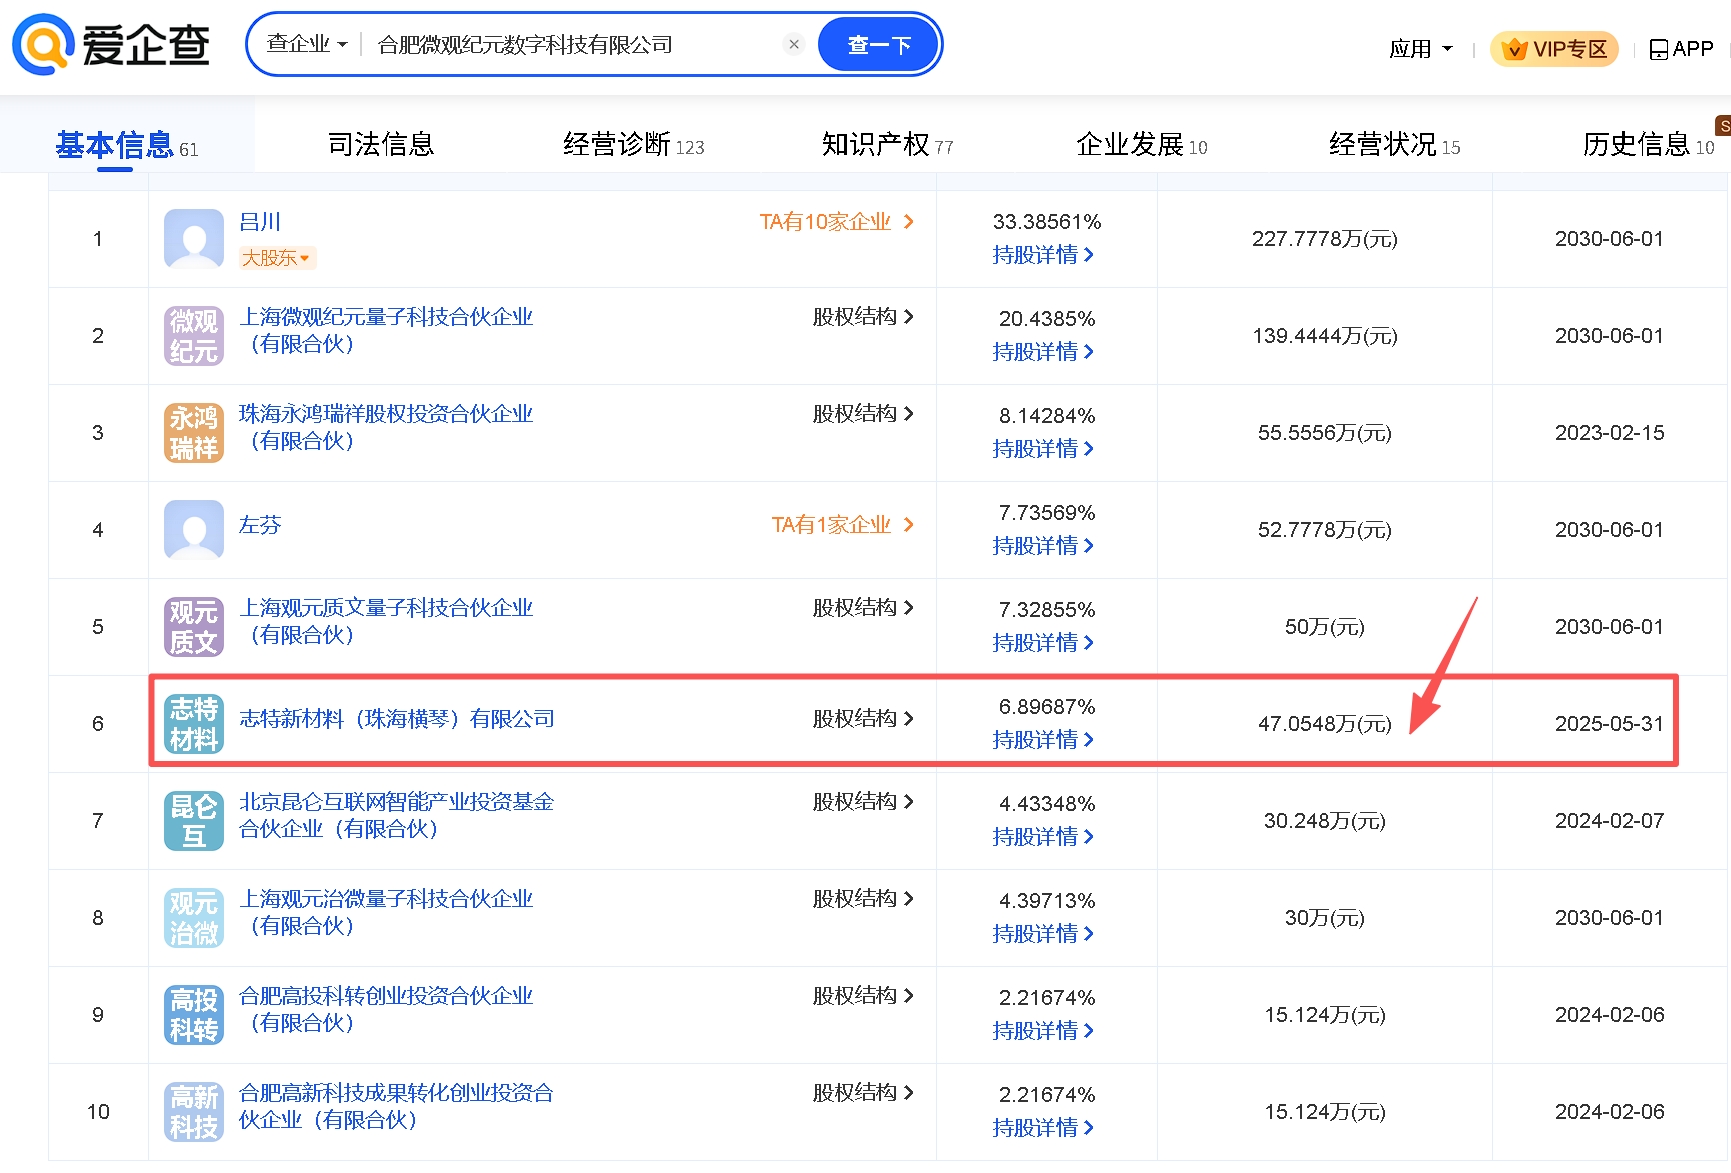The image size is (1731, 1173).
Task: Expand 股权结构 for 上海观元质文量子科技合伙企业
Action: click(x=863, y=607)
